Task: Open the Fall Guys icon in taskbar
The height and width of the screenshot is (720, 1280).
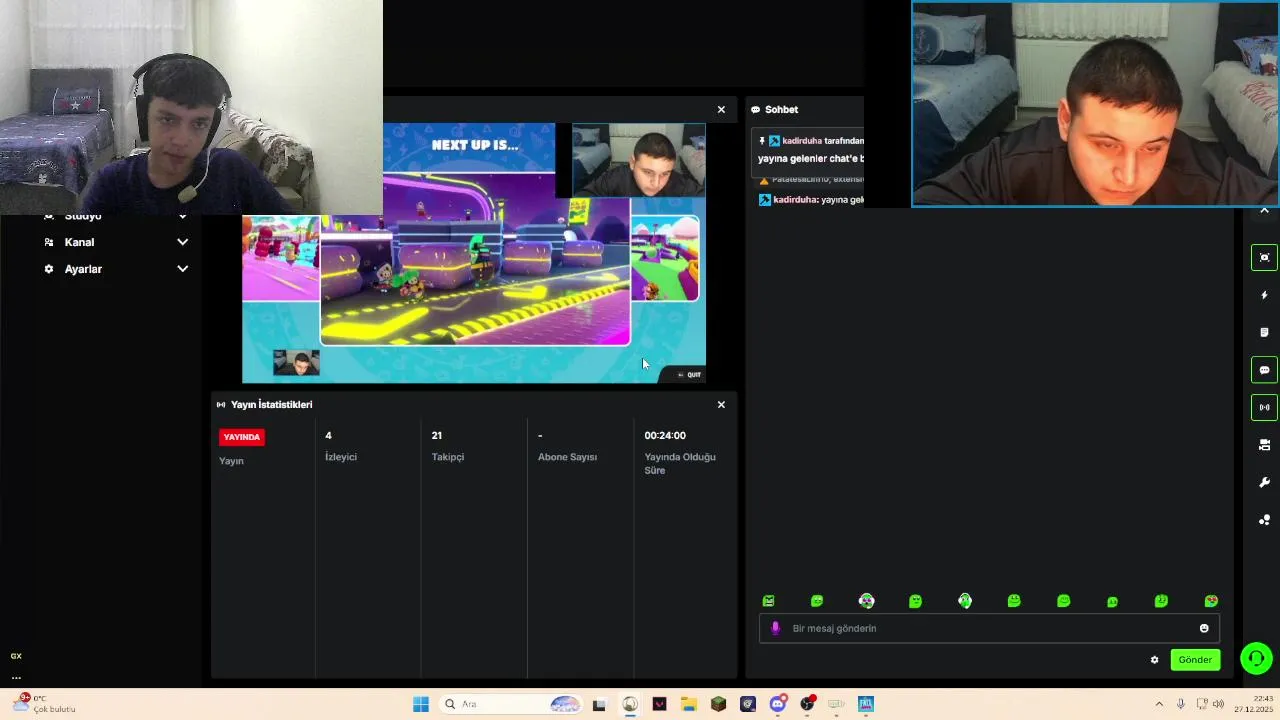Action: [x=866, y=704]
